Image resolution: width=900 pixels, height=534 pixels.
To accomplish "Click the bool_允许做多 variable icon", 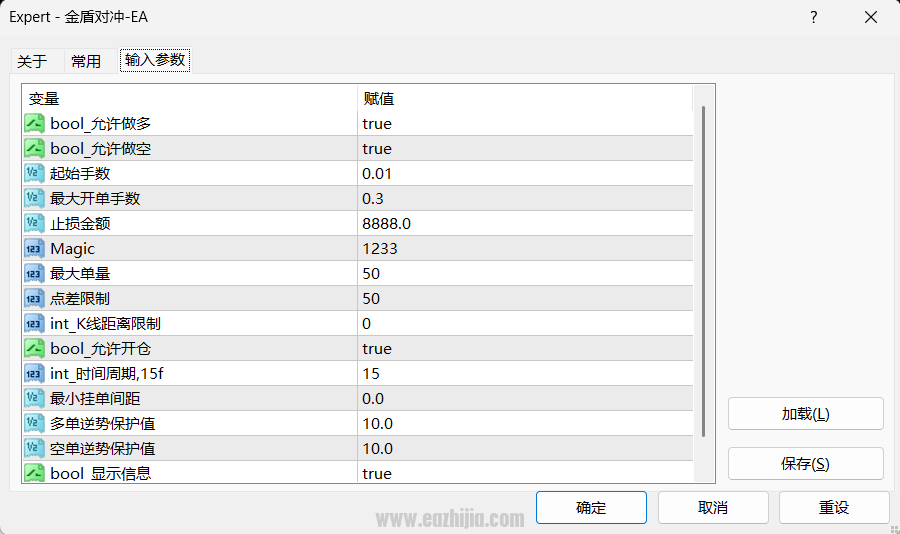I will click(x=34, y=123).
